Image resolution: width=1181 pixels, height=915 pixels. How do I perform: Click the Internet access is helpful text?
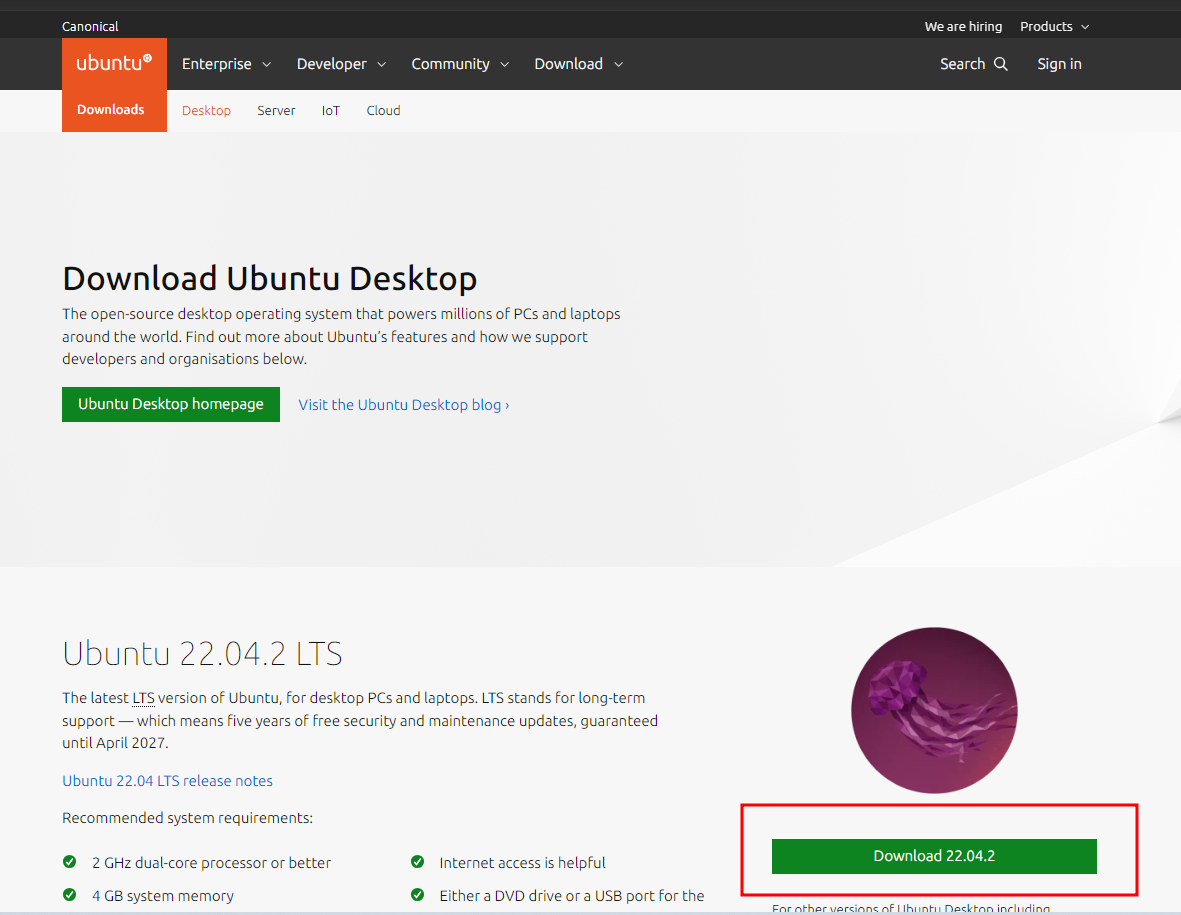tap(523, 863)
